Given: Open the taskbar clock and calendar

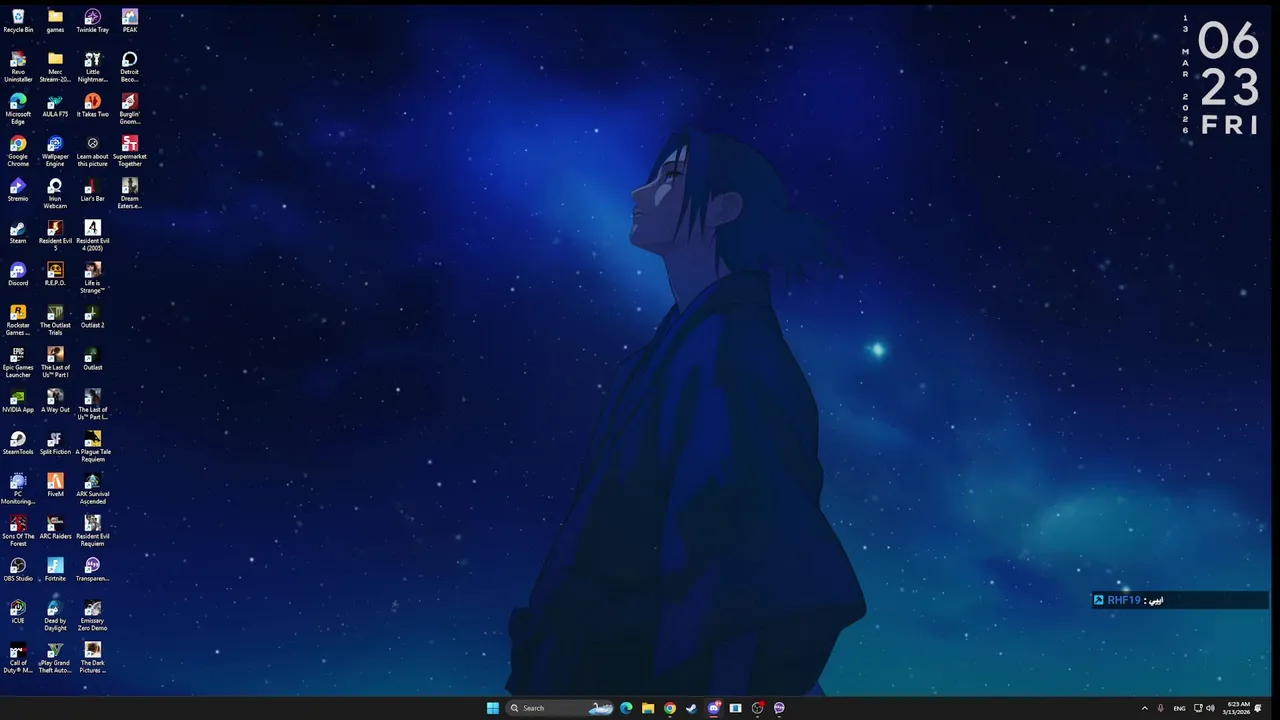Looking at the screenshot, I should (1238, 708).
